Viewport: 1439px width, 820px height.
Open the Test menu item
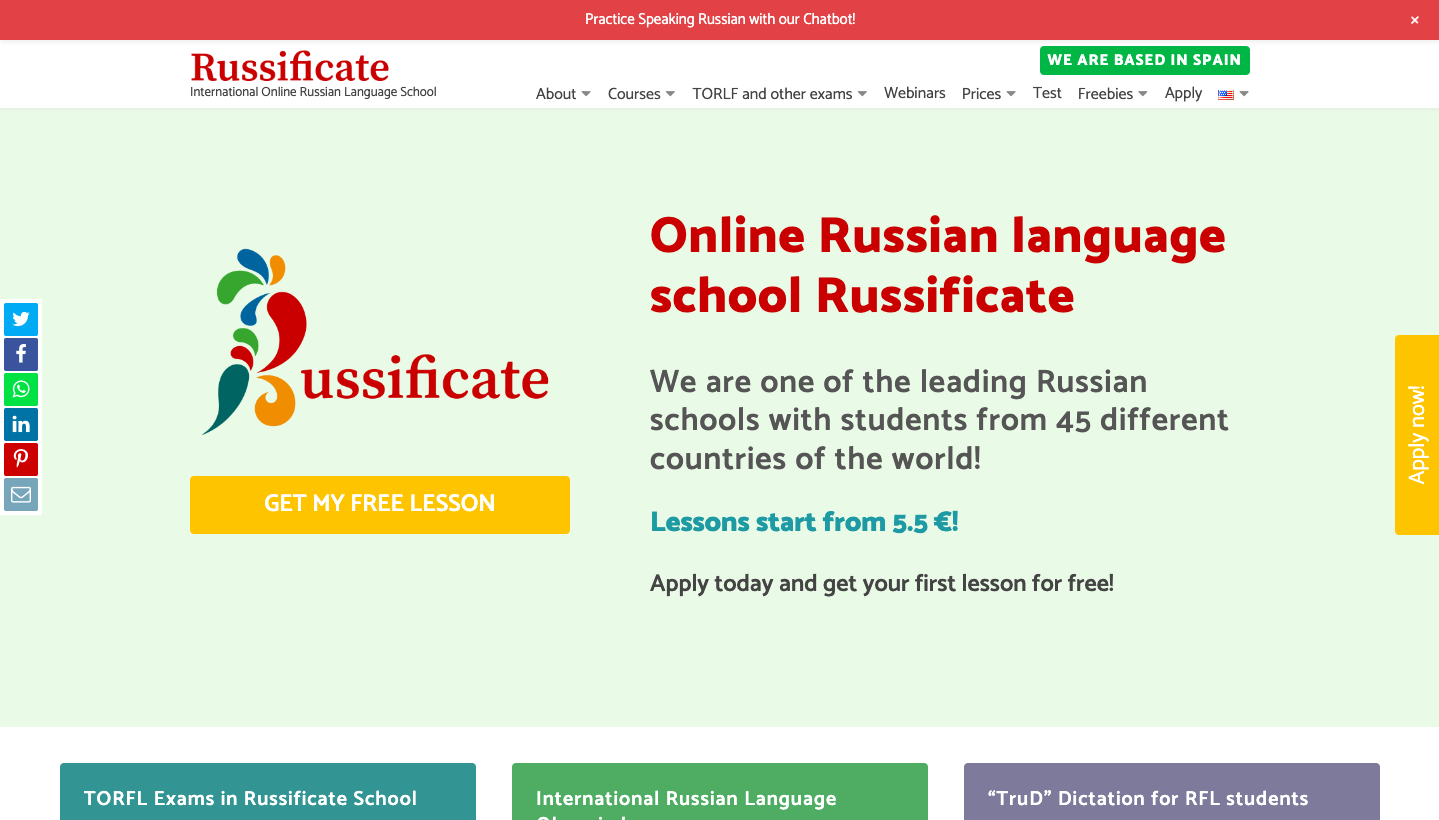(x=1047, y=93)
